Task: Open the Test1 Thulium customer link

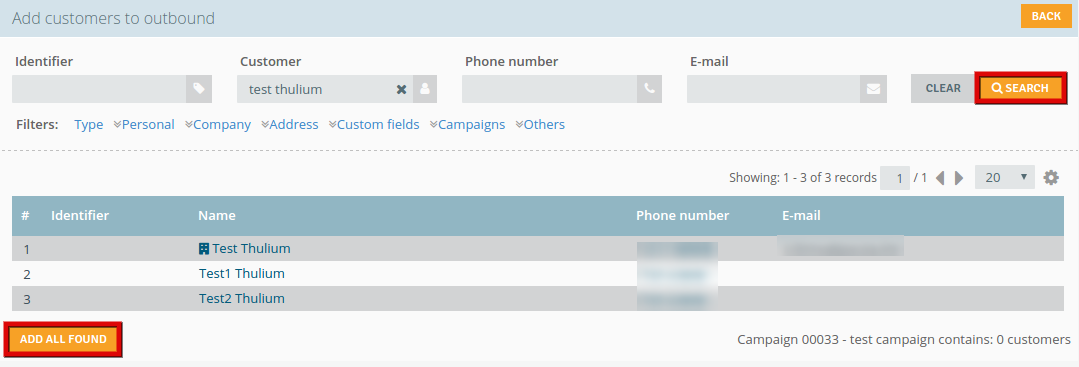Action: [242, 273]
